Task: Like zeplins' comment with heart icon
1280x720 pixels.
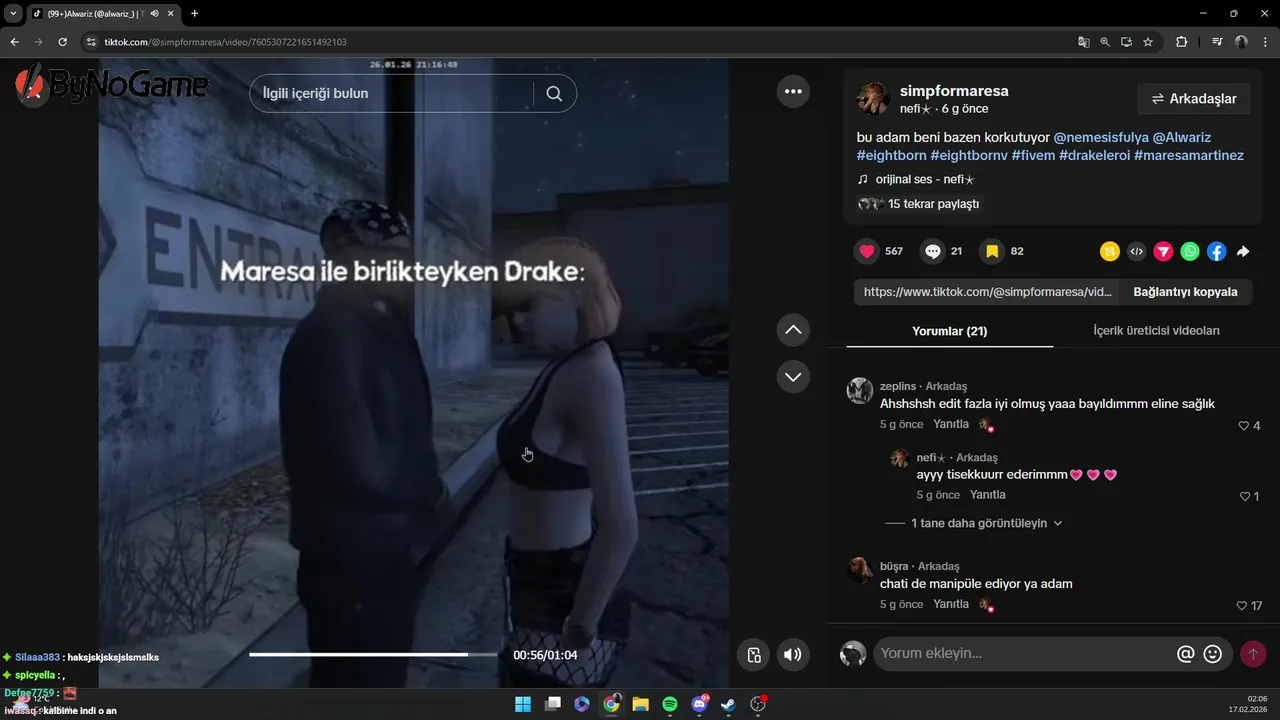Action: point(1244,426)
